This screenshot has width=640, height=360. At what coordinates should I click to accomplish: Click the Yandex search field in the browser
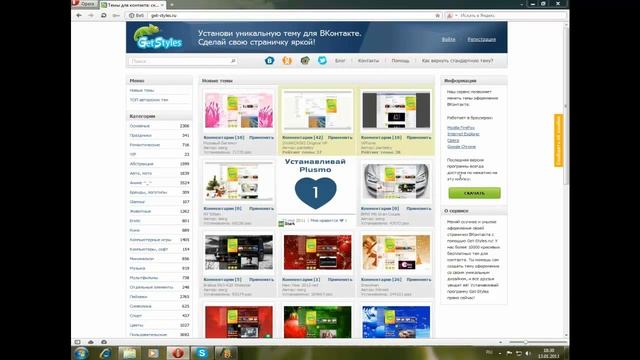[512, 16]
